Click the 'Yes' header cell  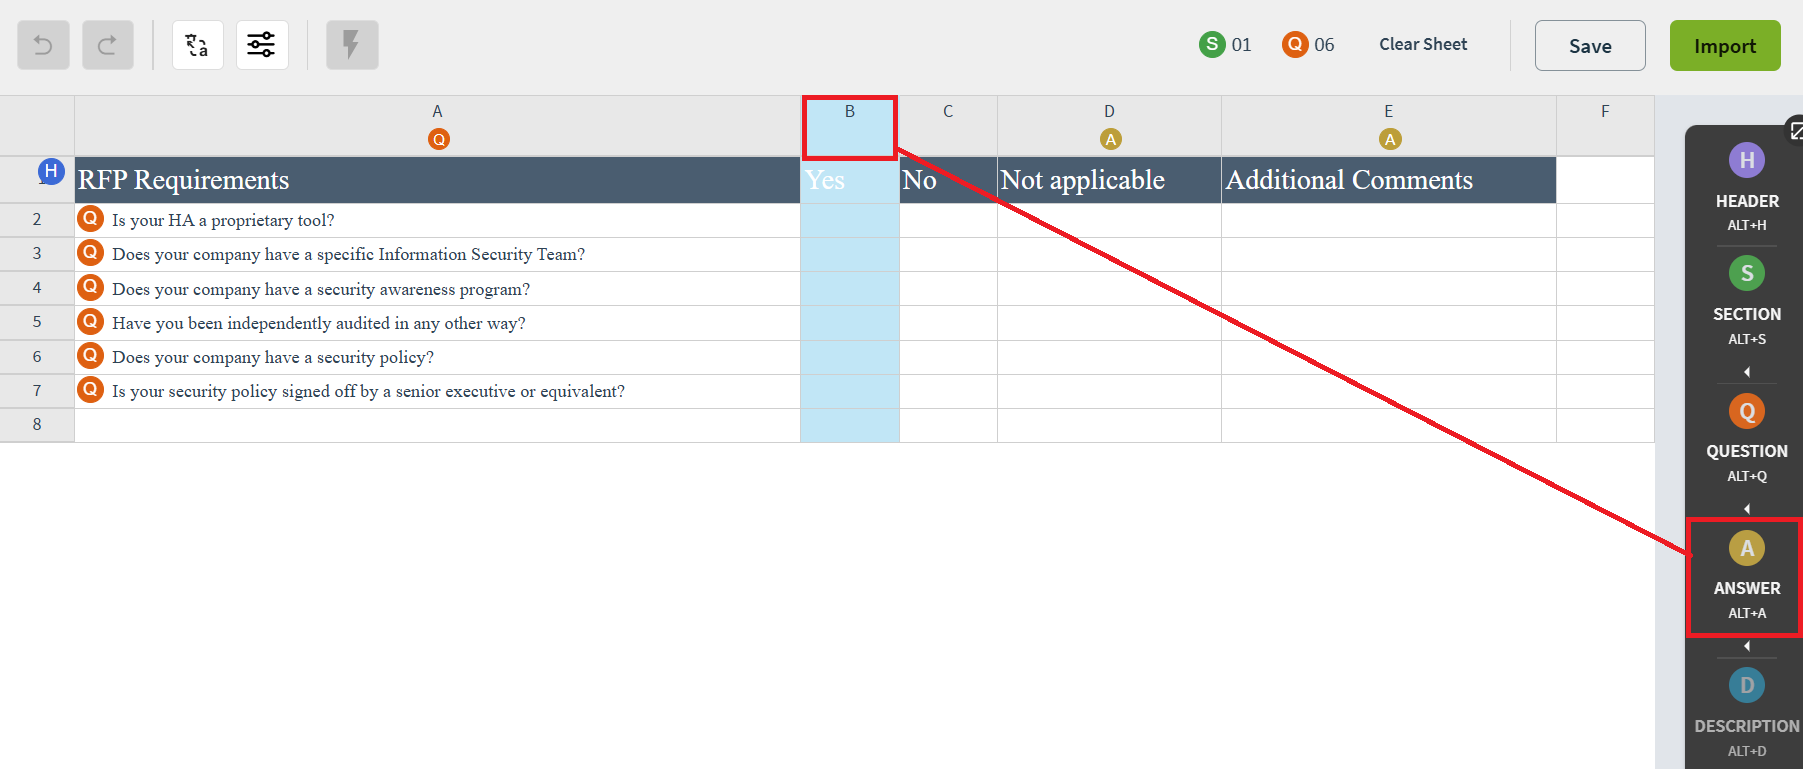click(850, 180)
